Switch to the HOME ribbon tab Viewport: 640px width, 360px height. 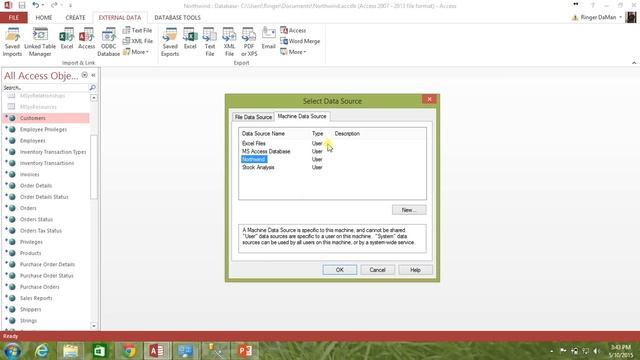(x=44, y=18)
